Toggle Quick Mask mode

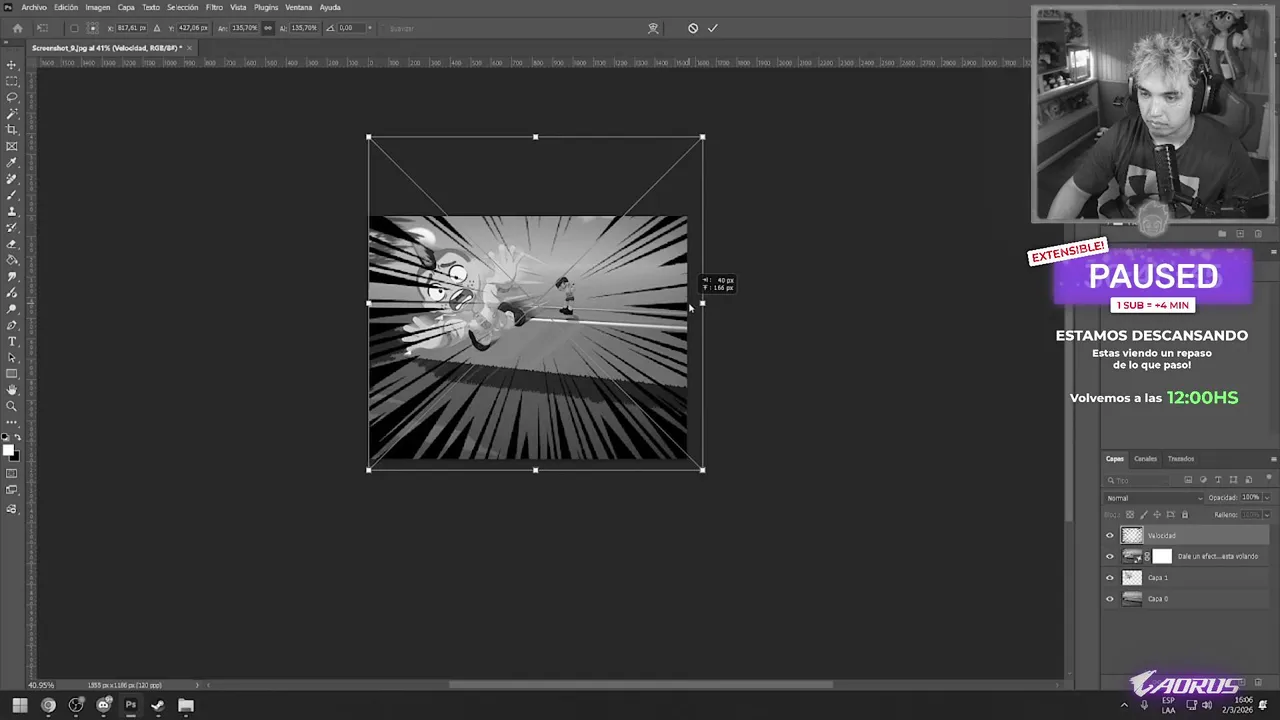(x=12, y=474)
